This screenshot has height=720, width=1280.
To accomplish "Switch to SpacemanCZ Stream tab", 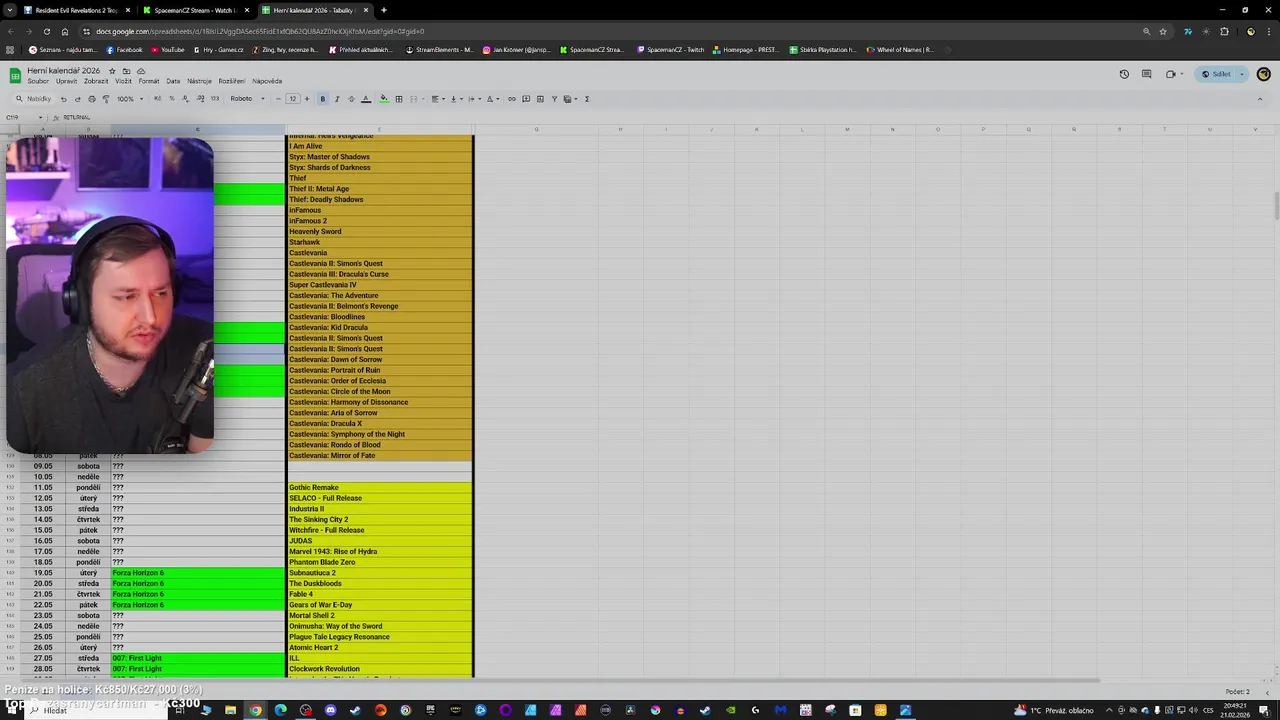I will pyautogui.click(x=195, y=10).
